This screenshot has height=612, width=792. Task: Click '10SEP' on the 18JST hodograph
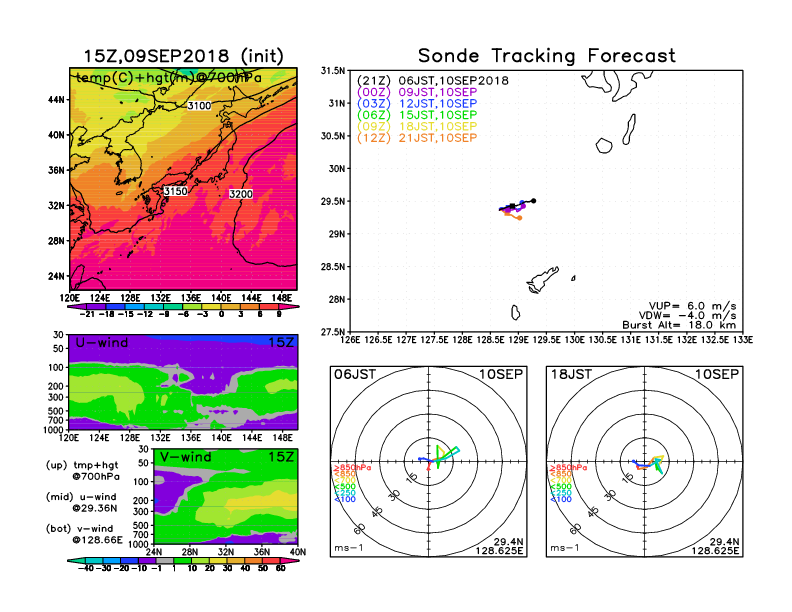[717, 375]
